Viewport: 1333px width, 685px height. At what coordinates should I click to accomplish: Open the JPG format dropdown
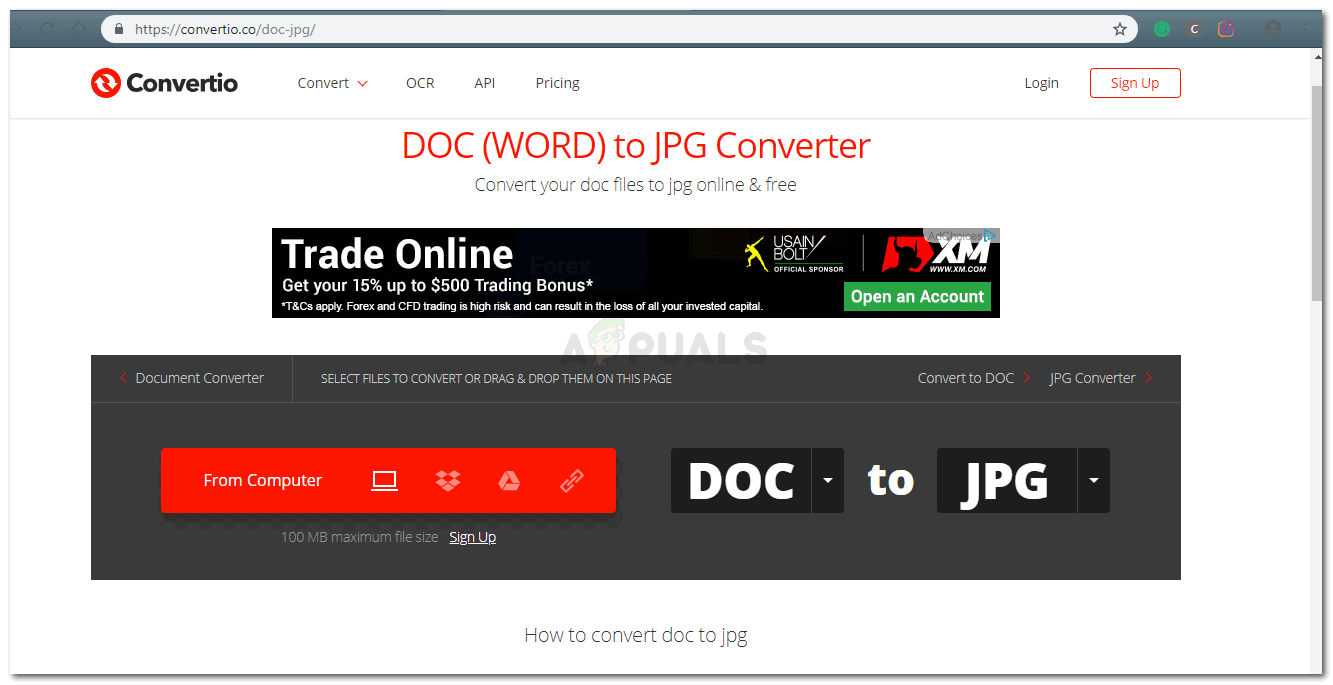coord(1094,480)
